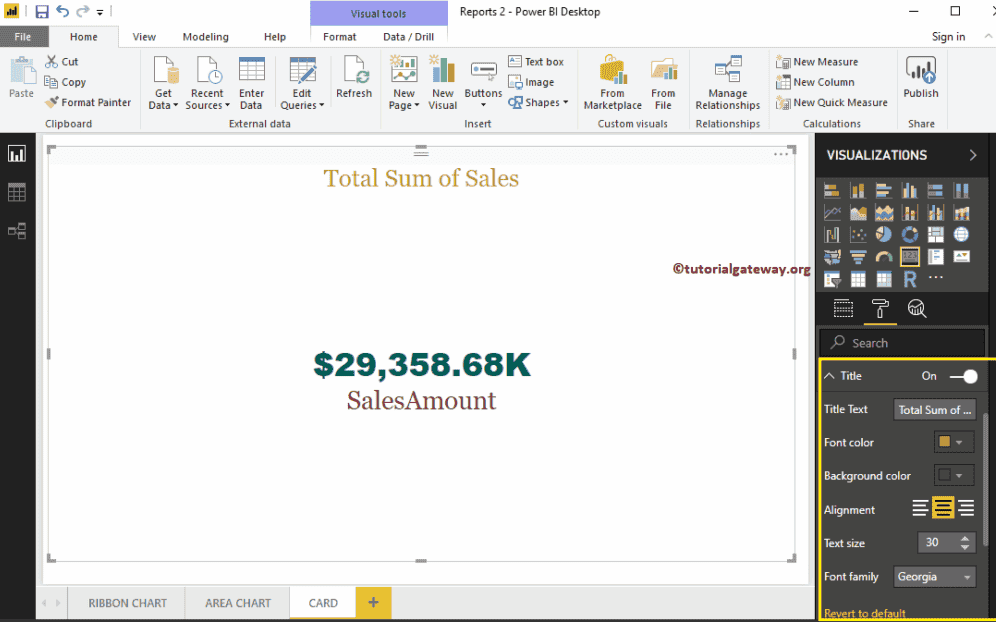Select right alignment for the title
Image resolution: width=996 pixels, height=622 pixels.
pyautogui.click(x=966, y=508)
